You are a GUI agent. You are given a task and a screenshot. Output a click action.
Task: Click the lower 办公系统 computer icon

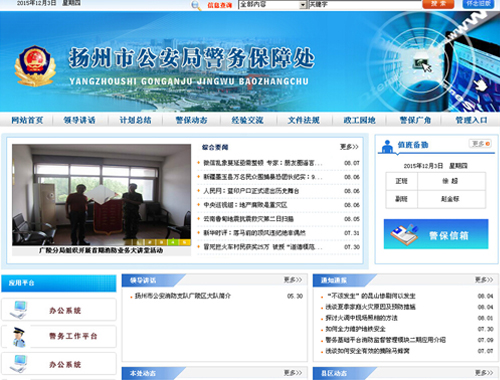[x=19, y=364]
